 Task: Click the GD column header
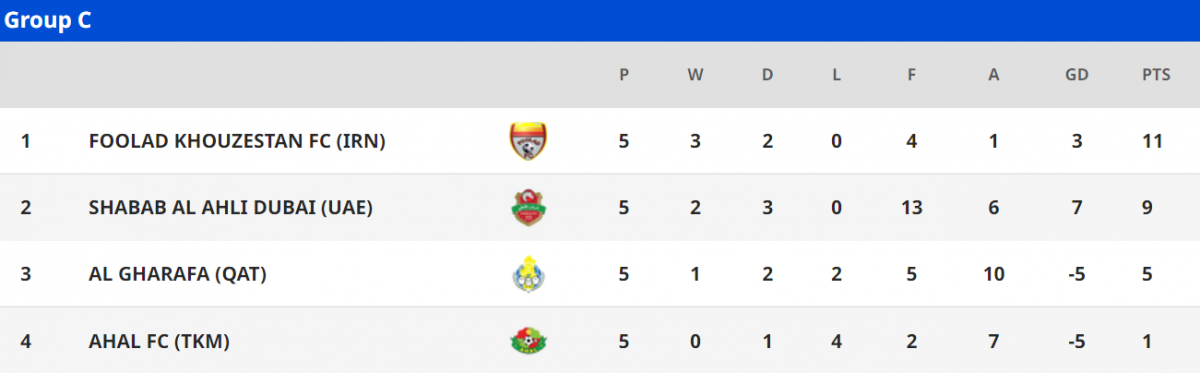(1077, 75)
